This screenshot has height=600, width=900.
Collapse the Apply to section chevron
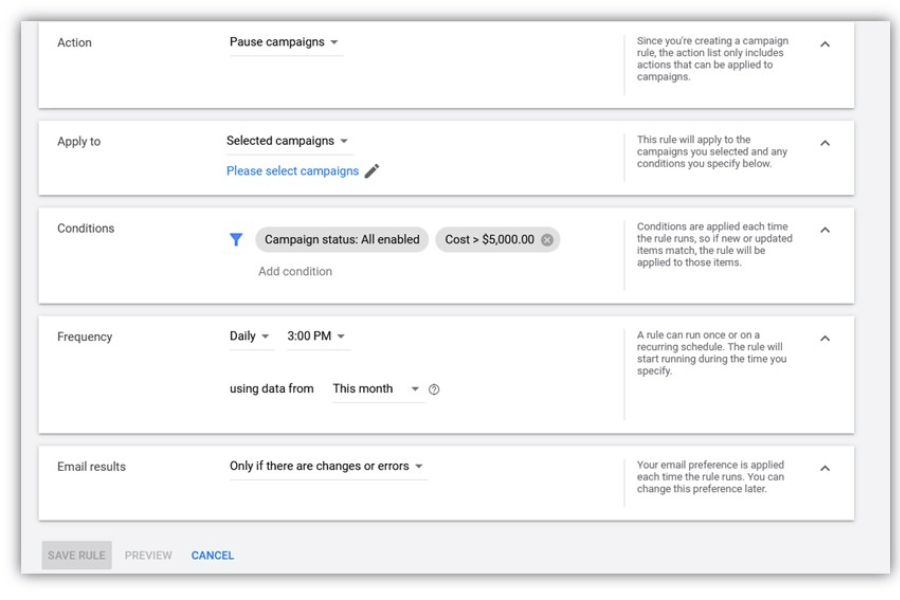[825, 143]
